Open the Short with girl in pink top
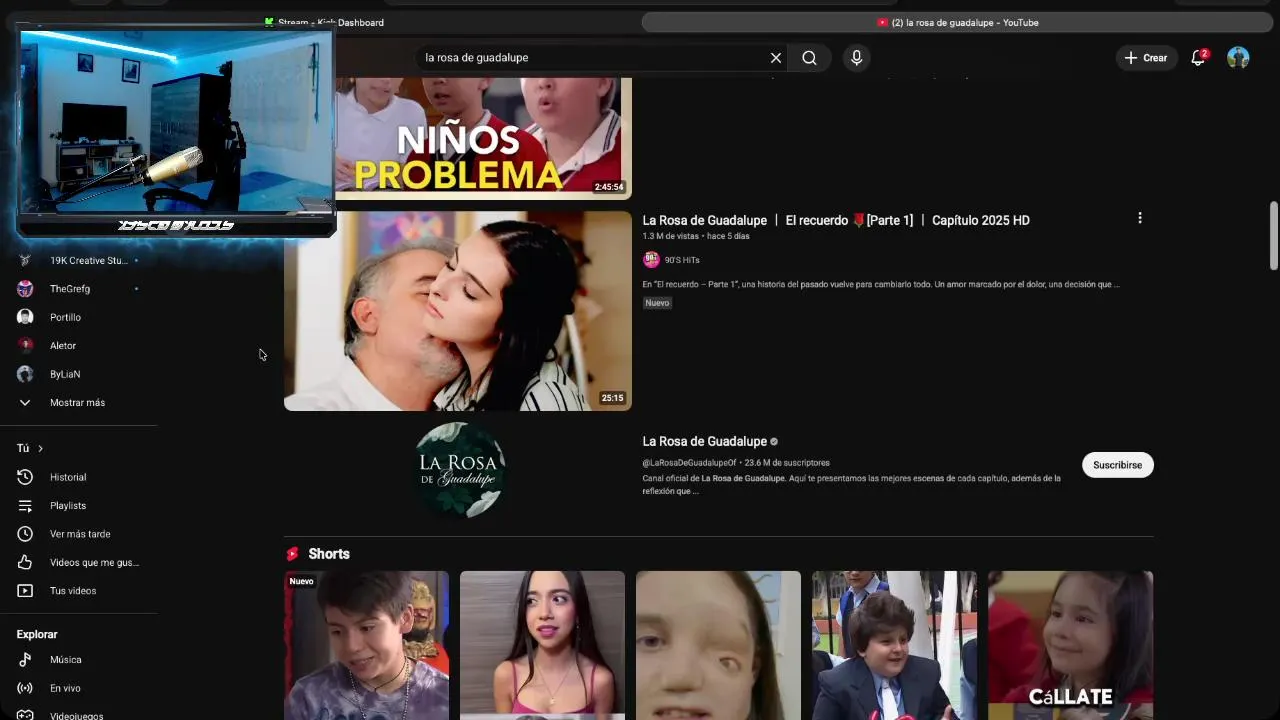The image size is (1280, 720). [x=542, y=645]
